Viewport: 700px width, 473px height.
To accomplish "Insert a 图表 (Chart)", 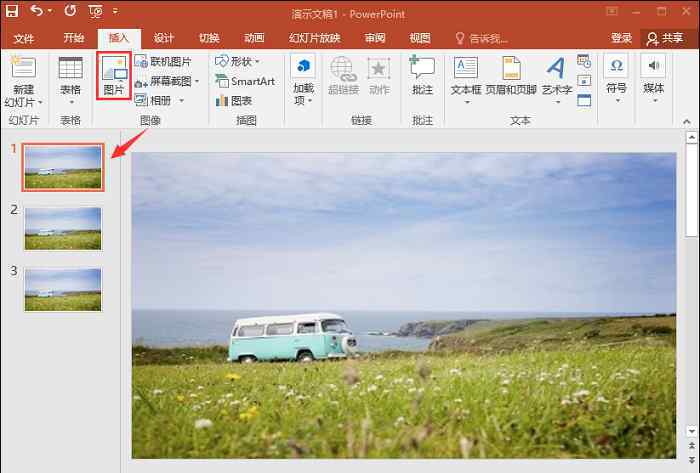I will [x=234, y=101].
